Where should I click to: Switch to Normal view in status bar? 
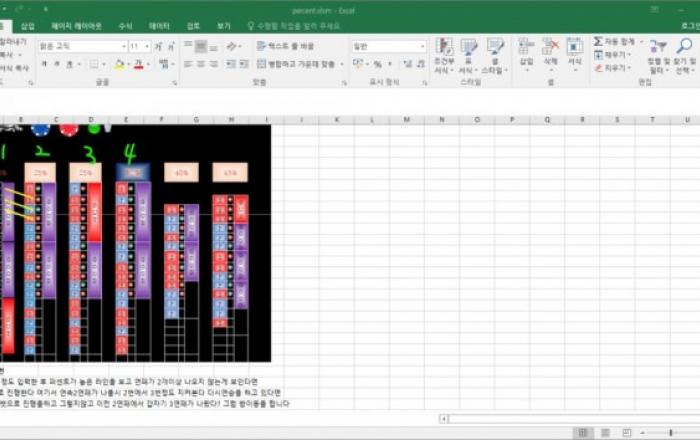point(583,432)
